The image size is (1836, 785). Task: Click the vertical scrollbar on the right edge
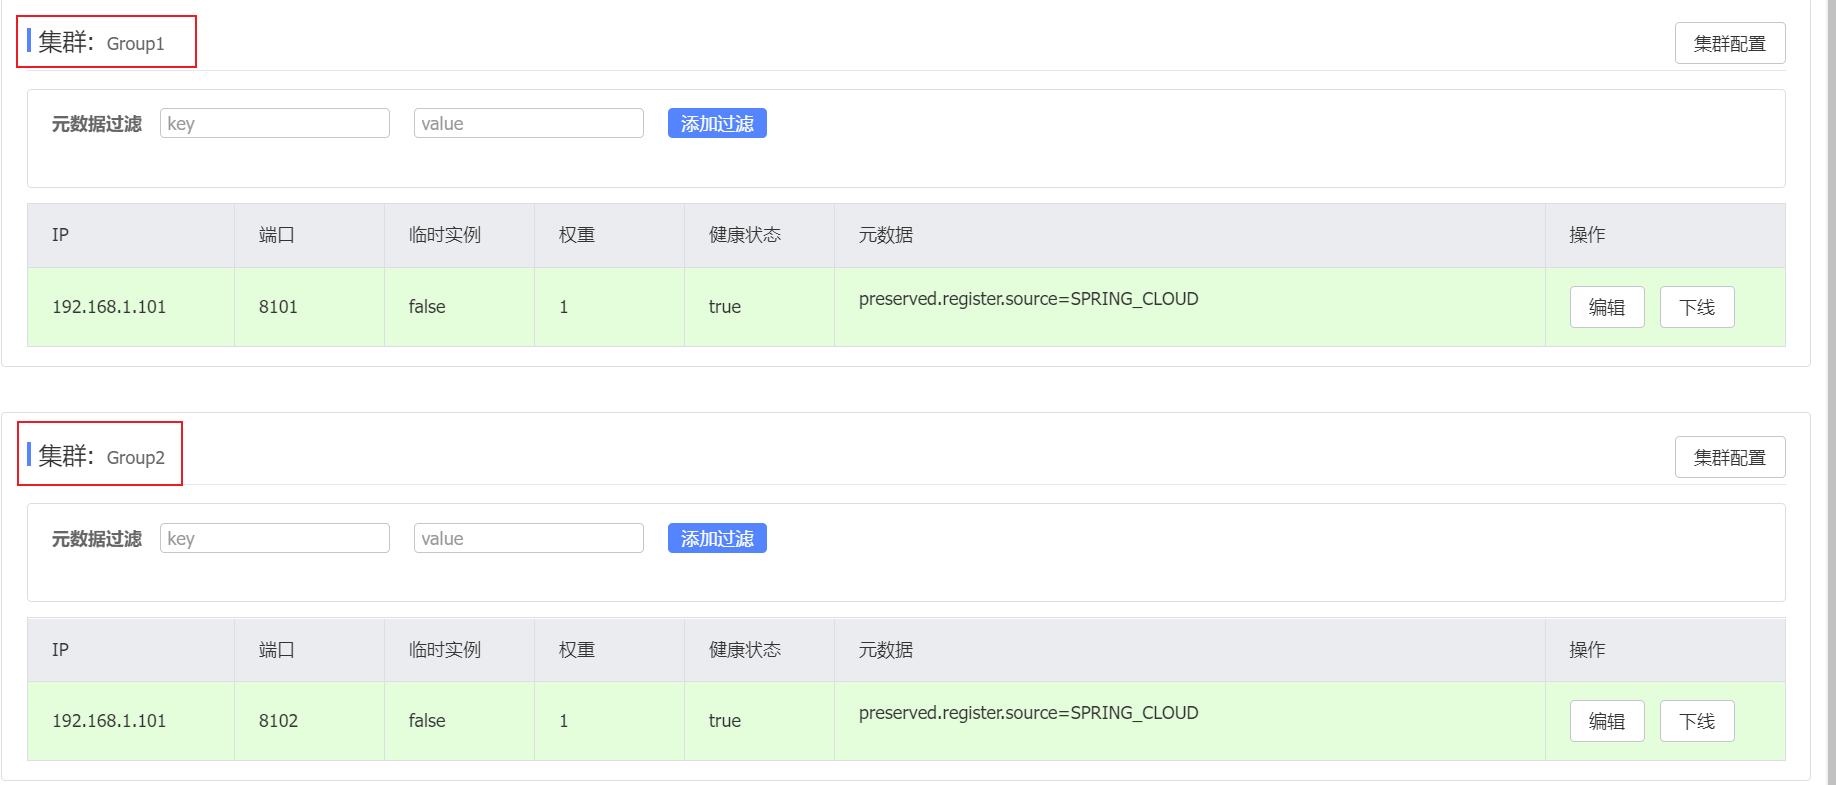coord(1831,392)
